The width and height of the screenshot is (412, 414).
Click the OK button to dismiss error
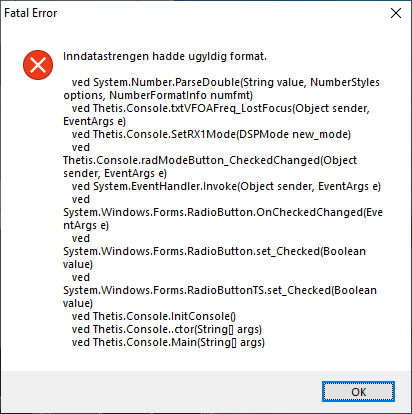(358, 392)
